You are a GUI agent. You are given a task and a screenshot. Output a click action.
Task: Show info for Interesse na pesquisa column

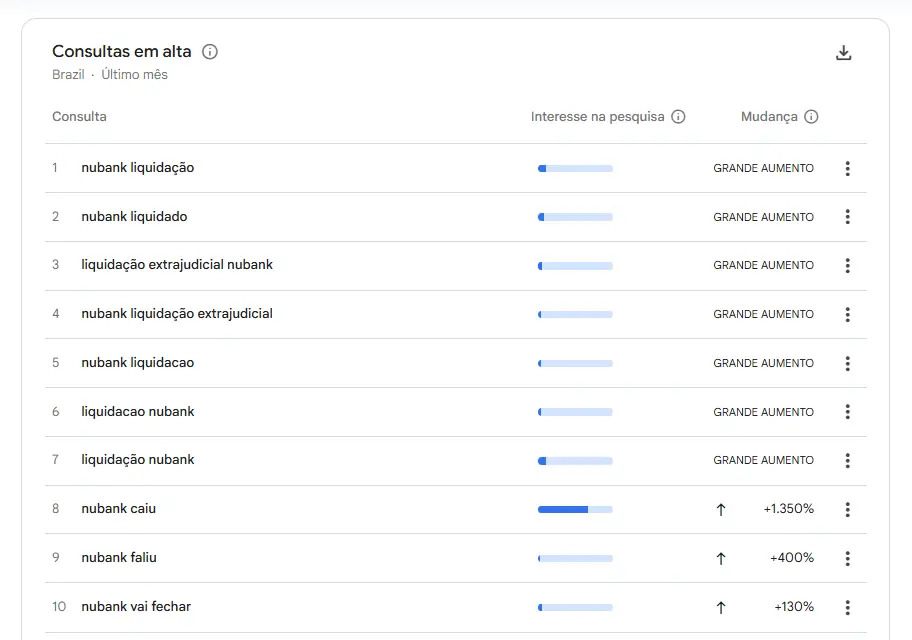pyautogui.click(x=678, y=116)
